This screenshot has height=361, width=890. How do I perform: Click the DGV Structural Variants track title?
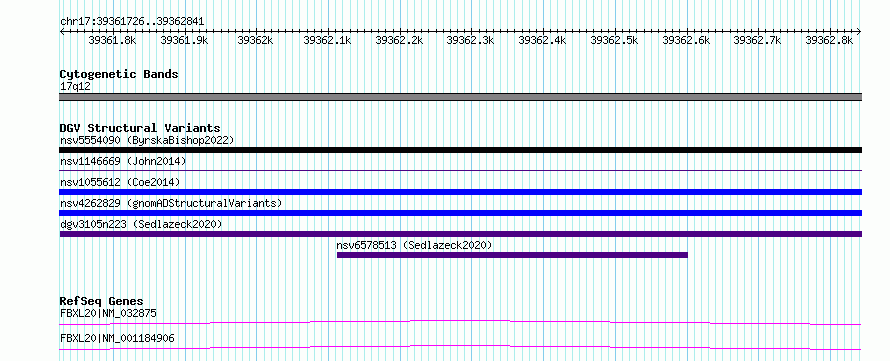coord(140,128)
